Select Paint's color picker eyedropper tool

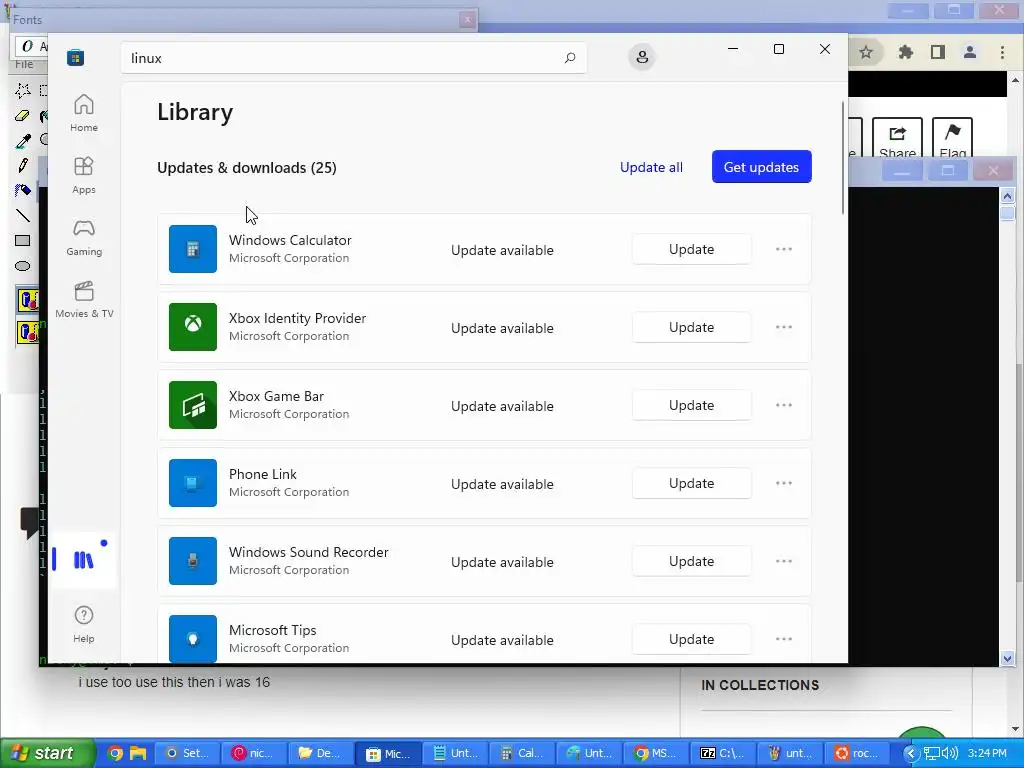[23, 140]
